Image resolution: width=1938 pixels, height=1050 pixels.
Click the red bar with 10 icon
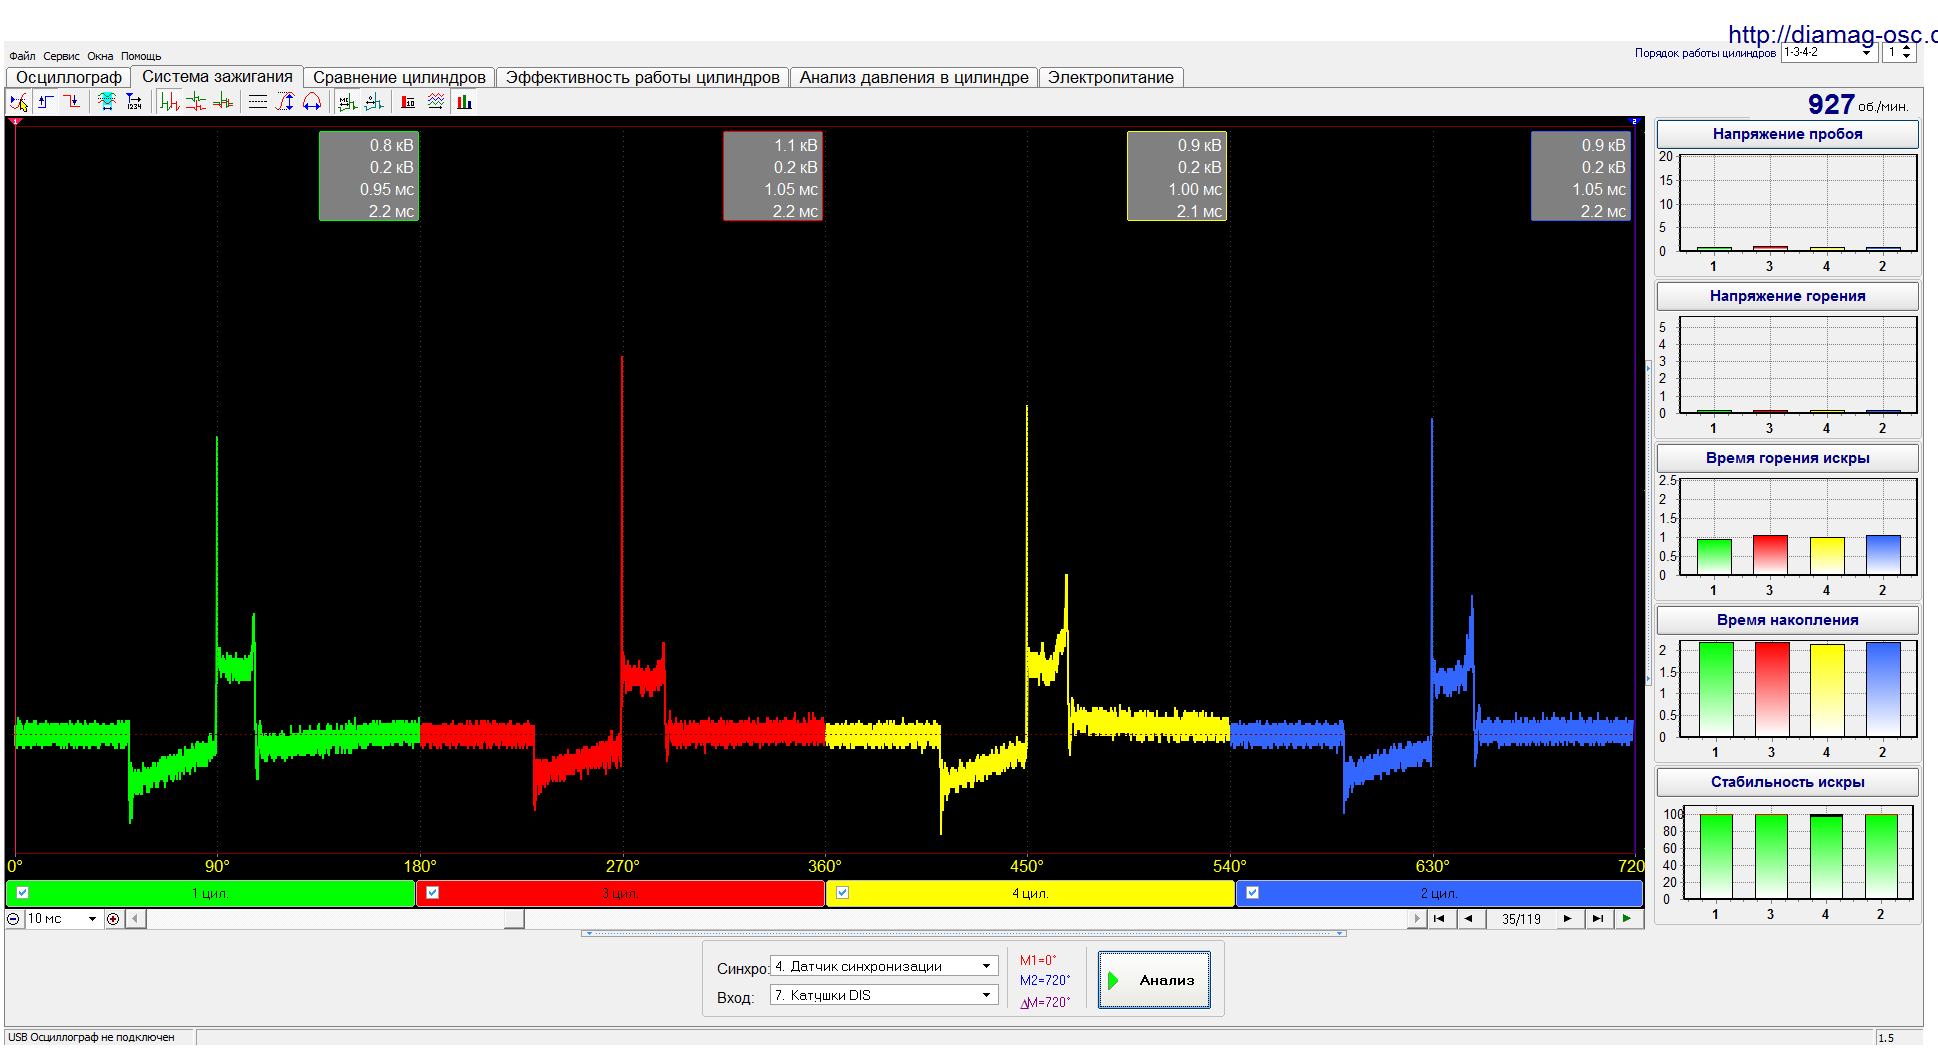(408, 102)
